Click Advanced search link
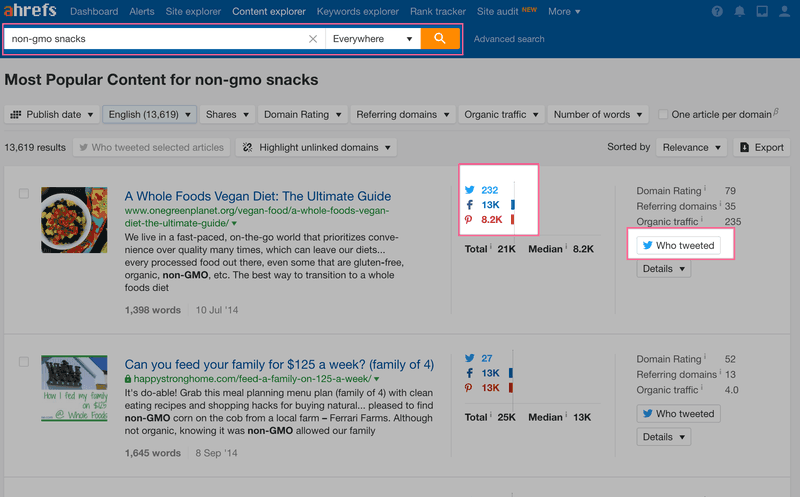This screenshot has height=497, width=800. pos(509,39)
